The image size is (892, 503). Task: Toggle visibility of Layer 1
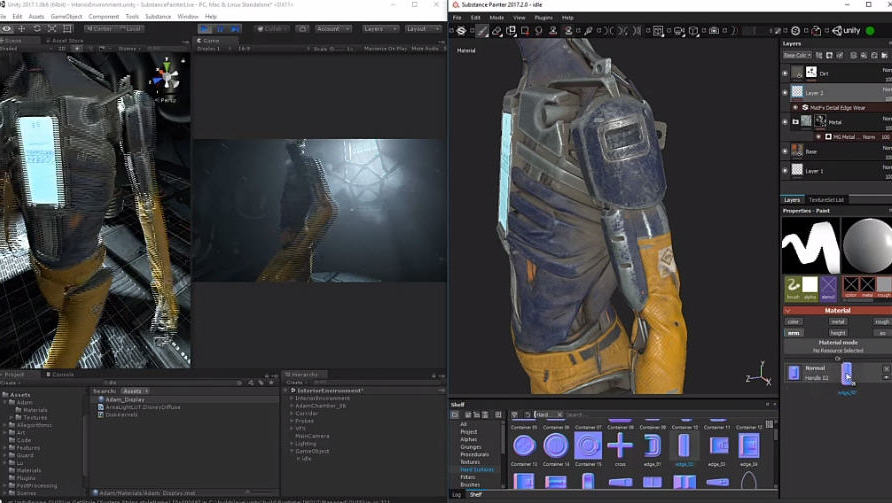[x=786, y=170]
